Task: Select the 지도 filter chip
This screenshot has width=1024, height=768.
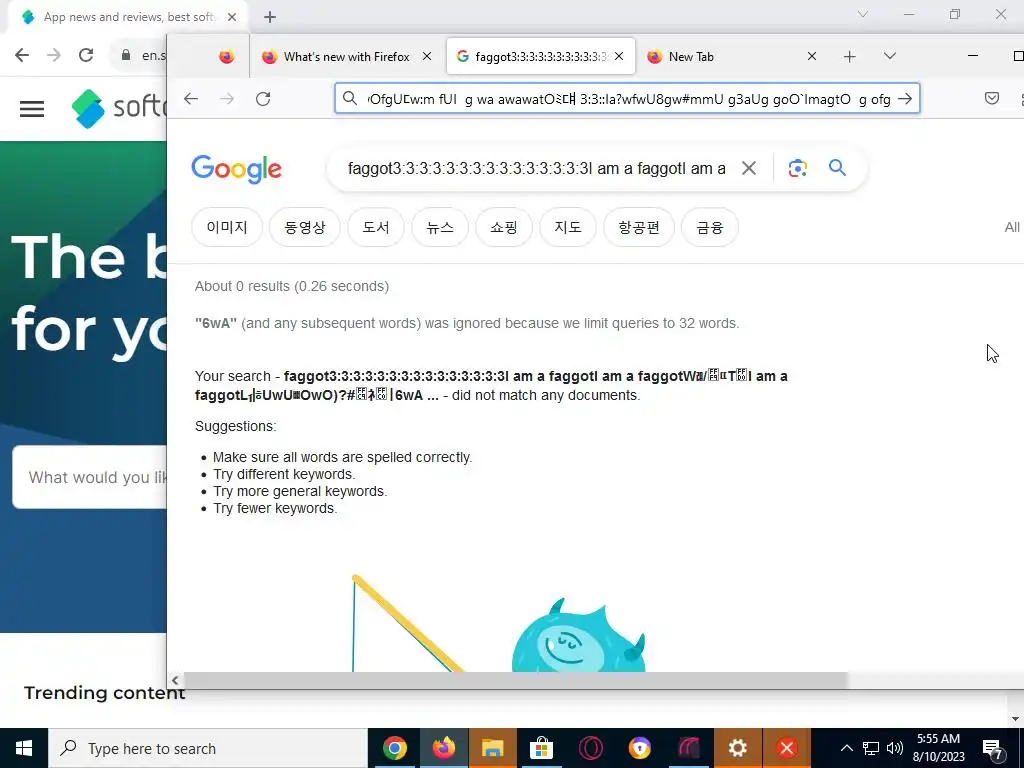Action: [568, 227]
